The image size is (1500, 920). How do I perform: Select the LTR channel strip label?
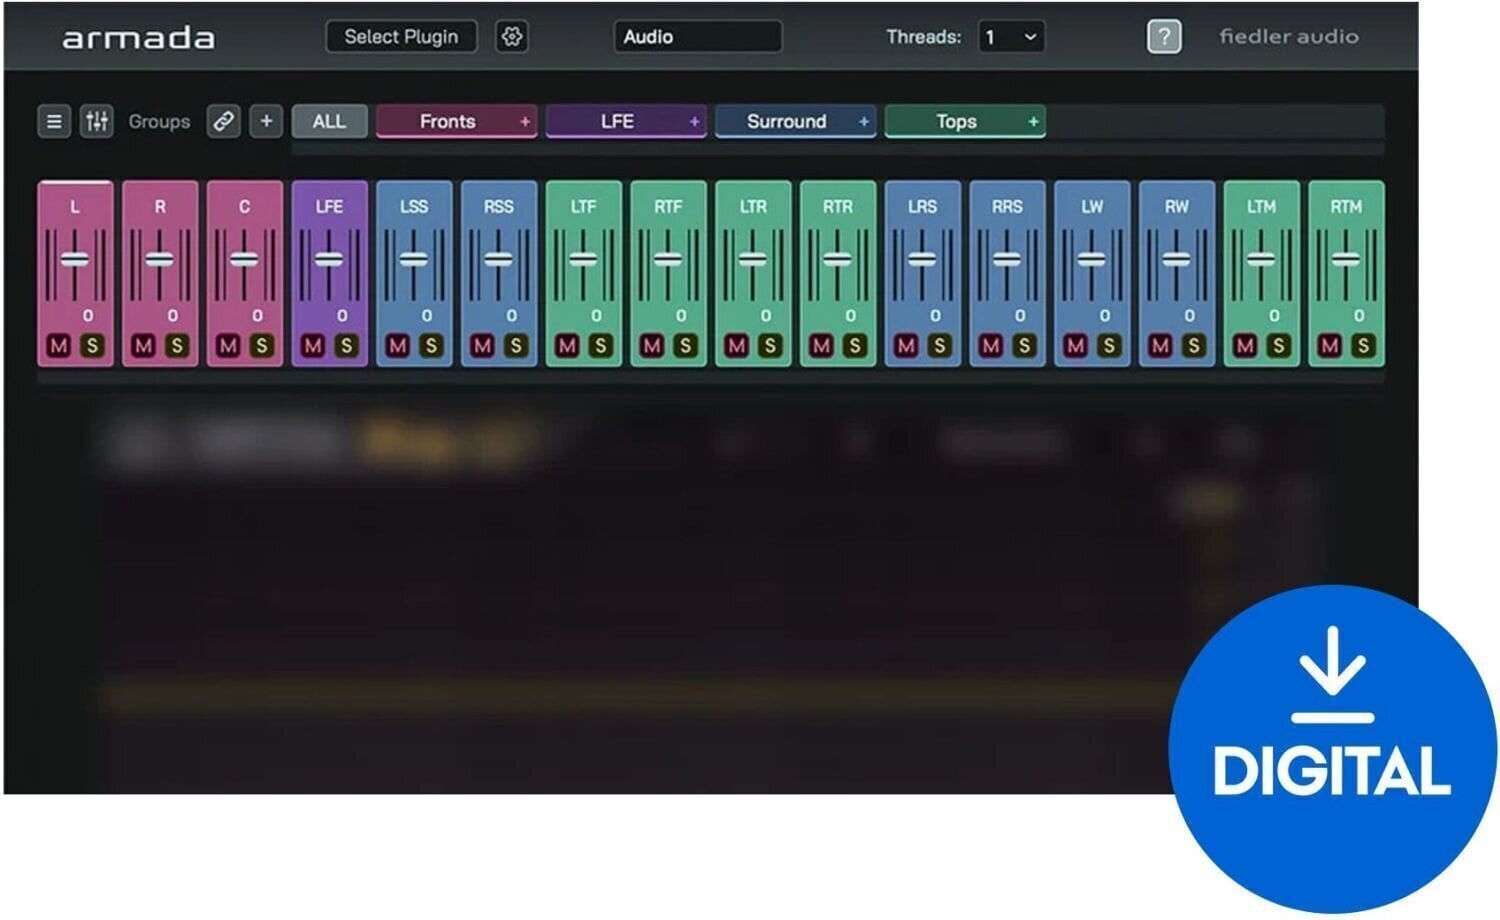753,207
